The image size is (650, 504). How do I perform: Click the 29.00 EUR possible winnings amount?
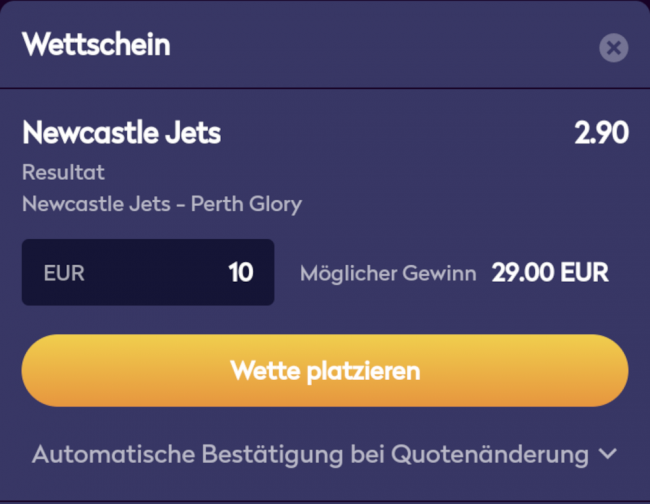(x=550, y=273)
